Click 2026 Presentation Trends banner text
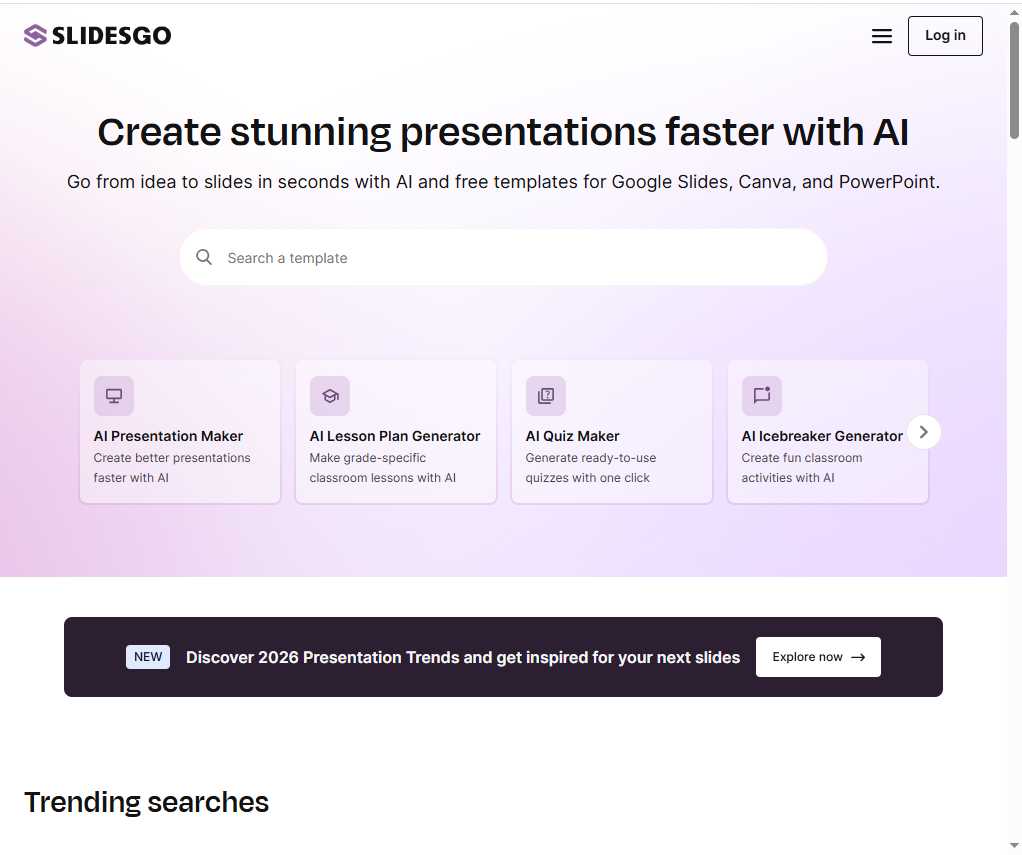This screenshot has height=855, width=1022. point(462,657)
